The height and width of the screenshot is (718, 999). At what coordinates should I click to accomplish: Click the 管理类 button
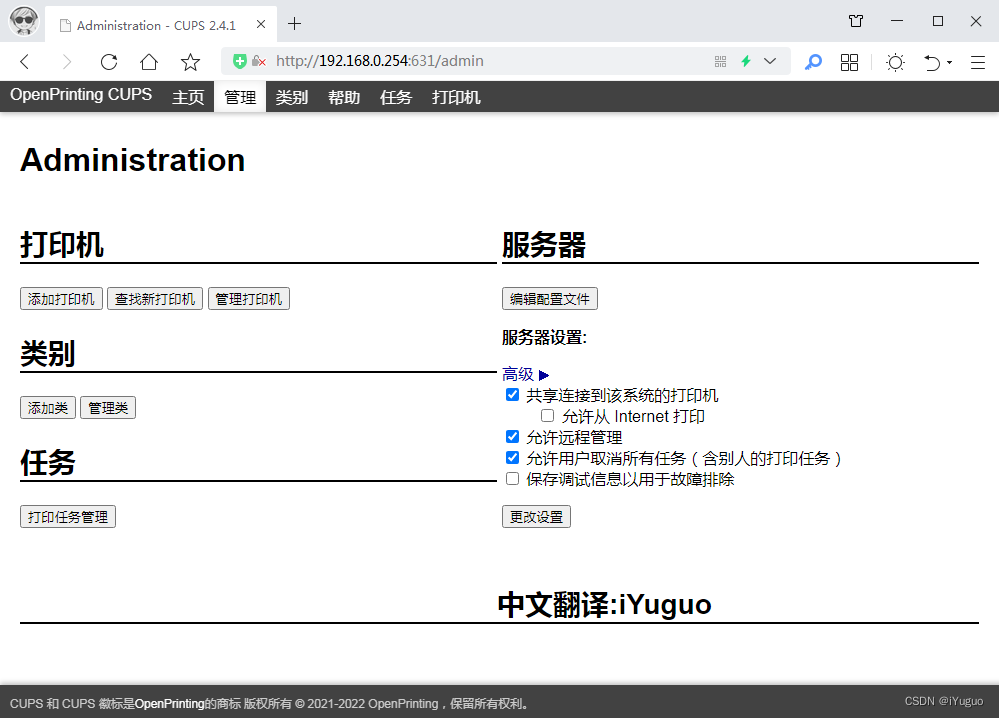click(108, 408)
